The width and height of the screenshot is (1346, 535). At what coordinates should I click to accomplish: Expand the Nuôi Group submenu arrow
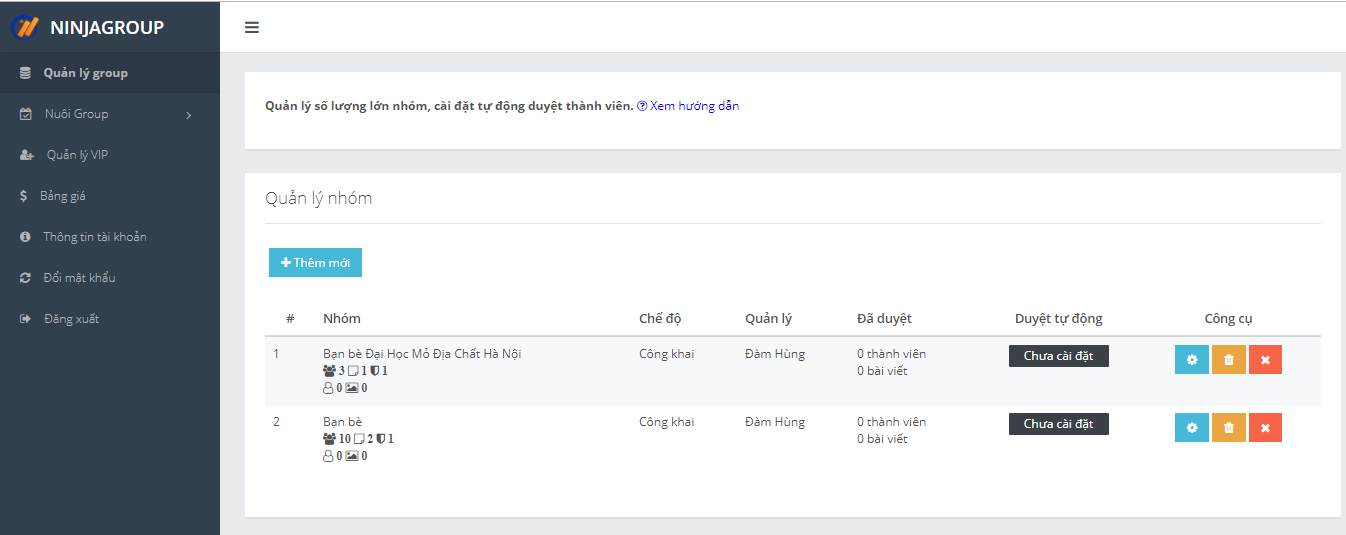click(x=188, y=115)
